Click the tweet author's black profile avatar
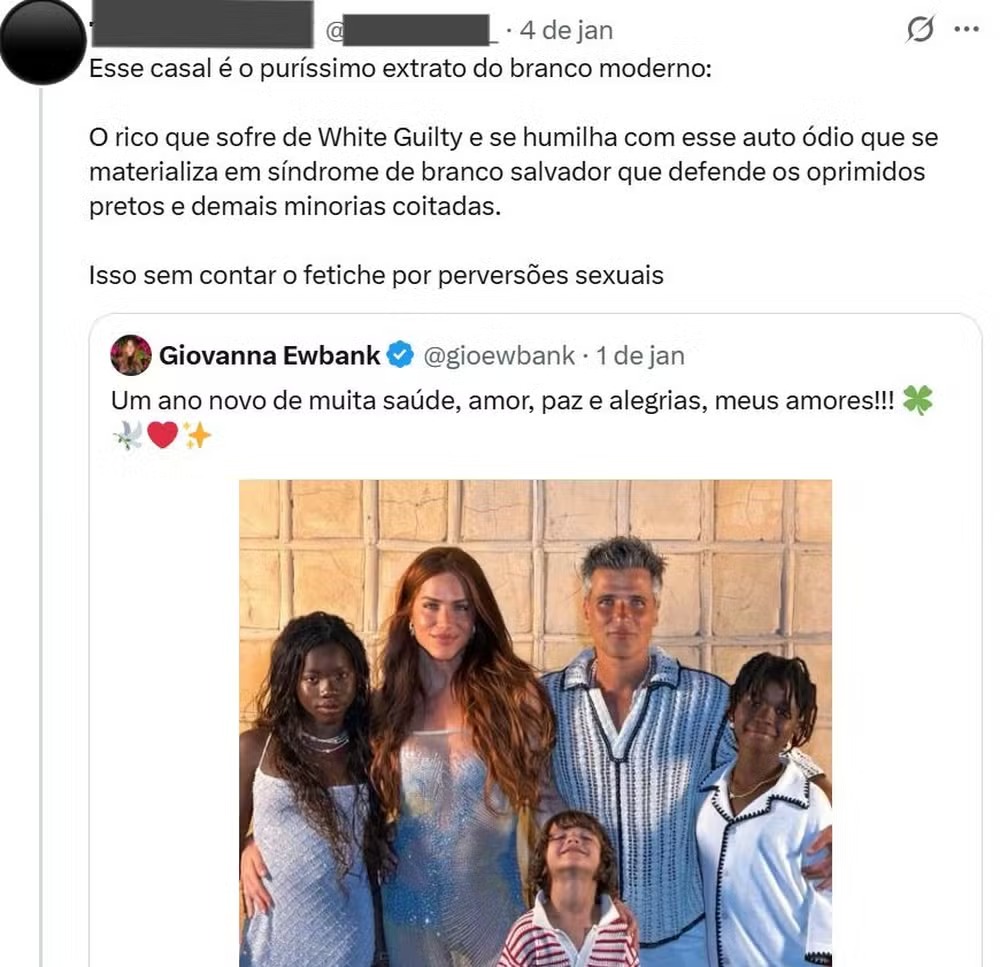The height and width of the screenshot is (967, 1000). (x=42, y=40)
